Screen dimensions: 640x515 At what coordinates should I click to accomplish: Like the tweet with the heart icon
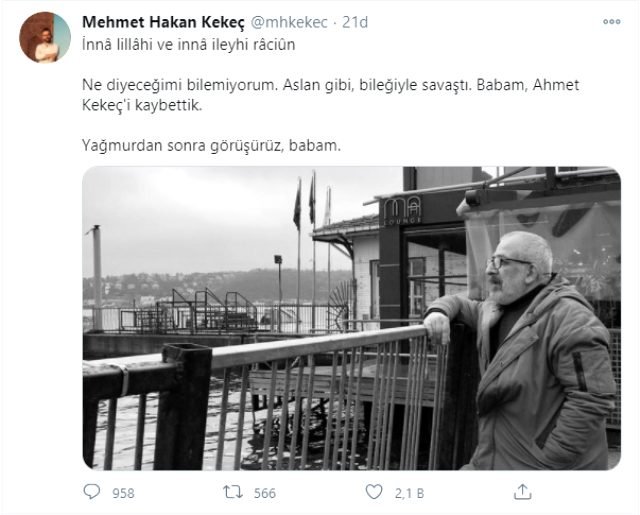coord(374,492)
